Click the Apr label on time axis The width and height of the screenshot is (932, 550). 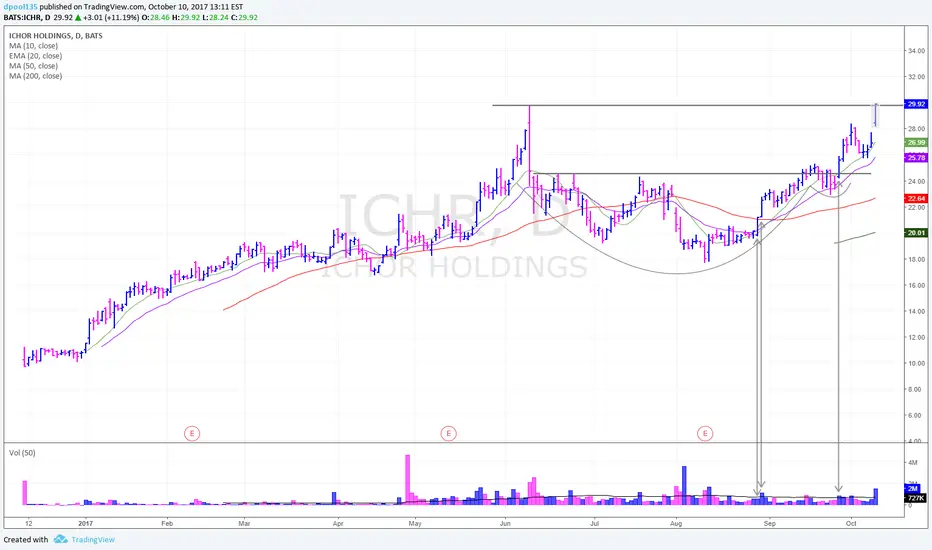click(x=338, y=524)
